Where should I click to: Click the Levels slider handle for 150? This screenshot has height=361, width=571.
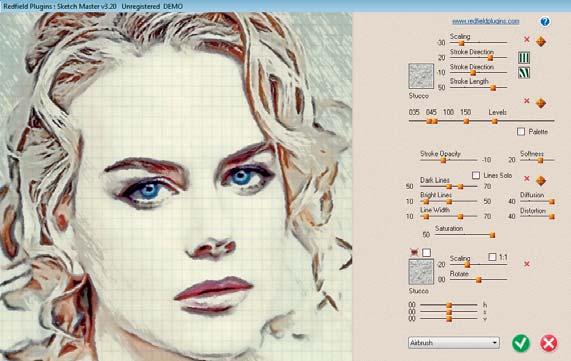tap(495, 121)
